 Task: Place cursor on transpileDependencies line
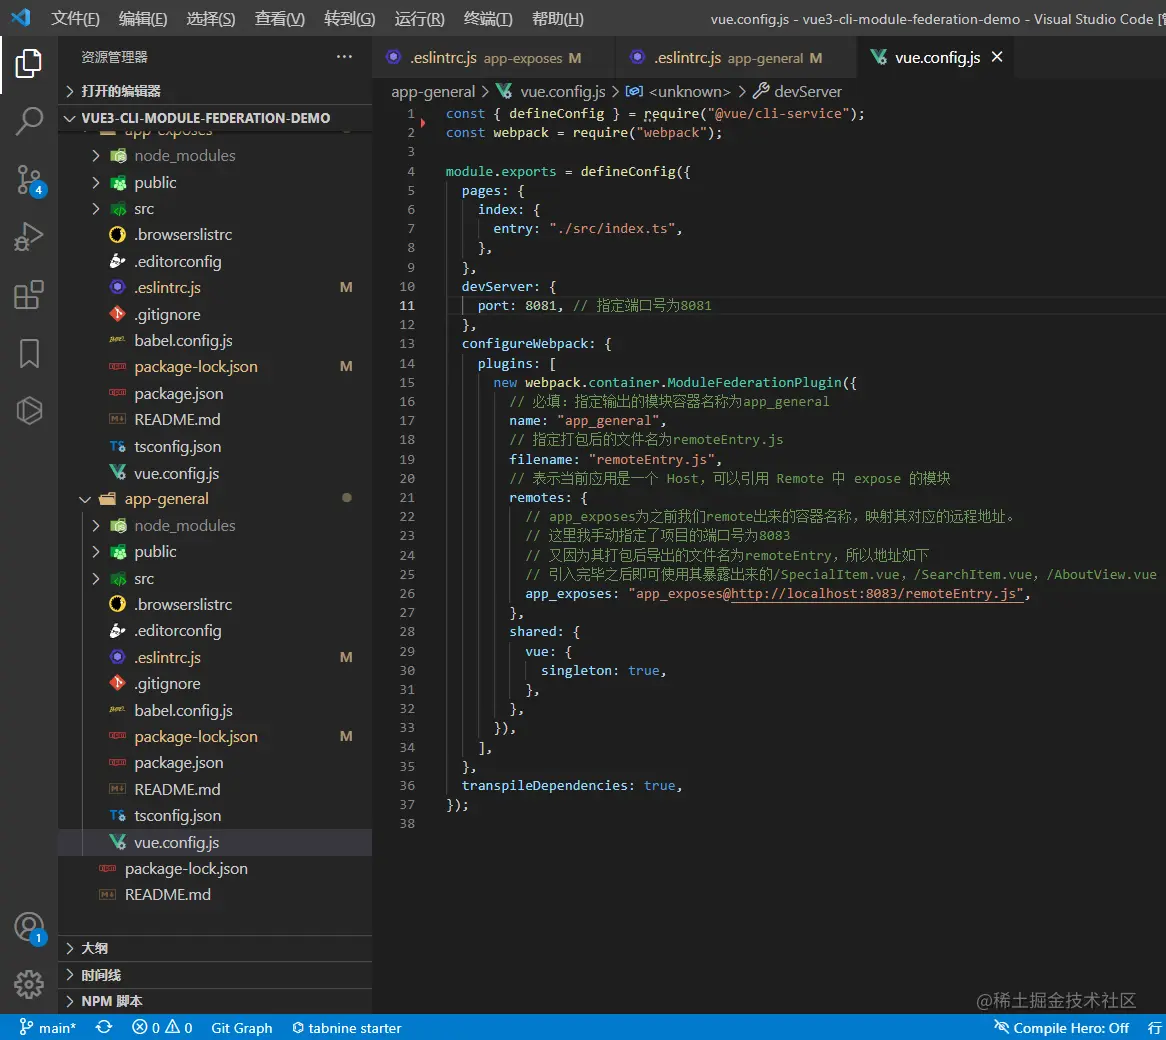point(572,785)
